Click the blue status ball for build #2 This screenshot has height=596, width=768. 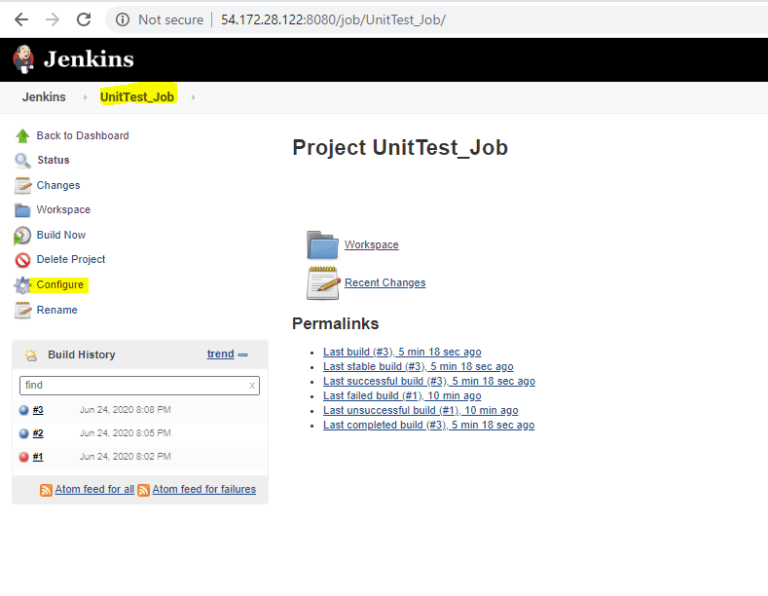(24, 434)
